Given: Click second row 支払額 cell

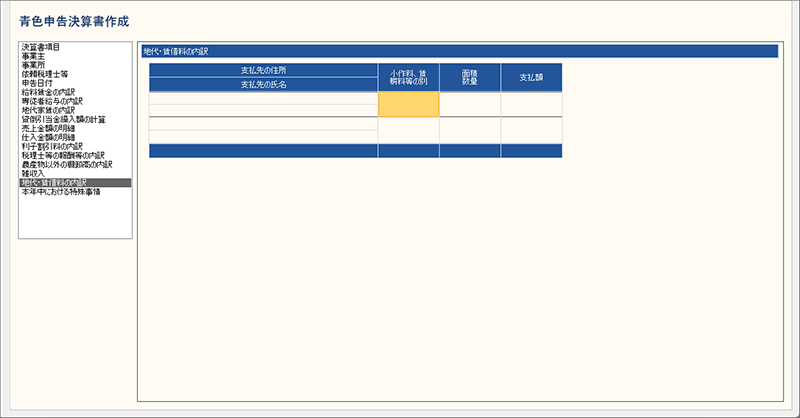Looking at the screenshot, I should (531, 131).
